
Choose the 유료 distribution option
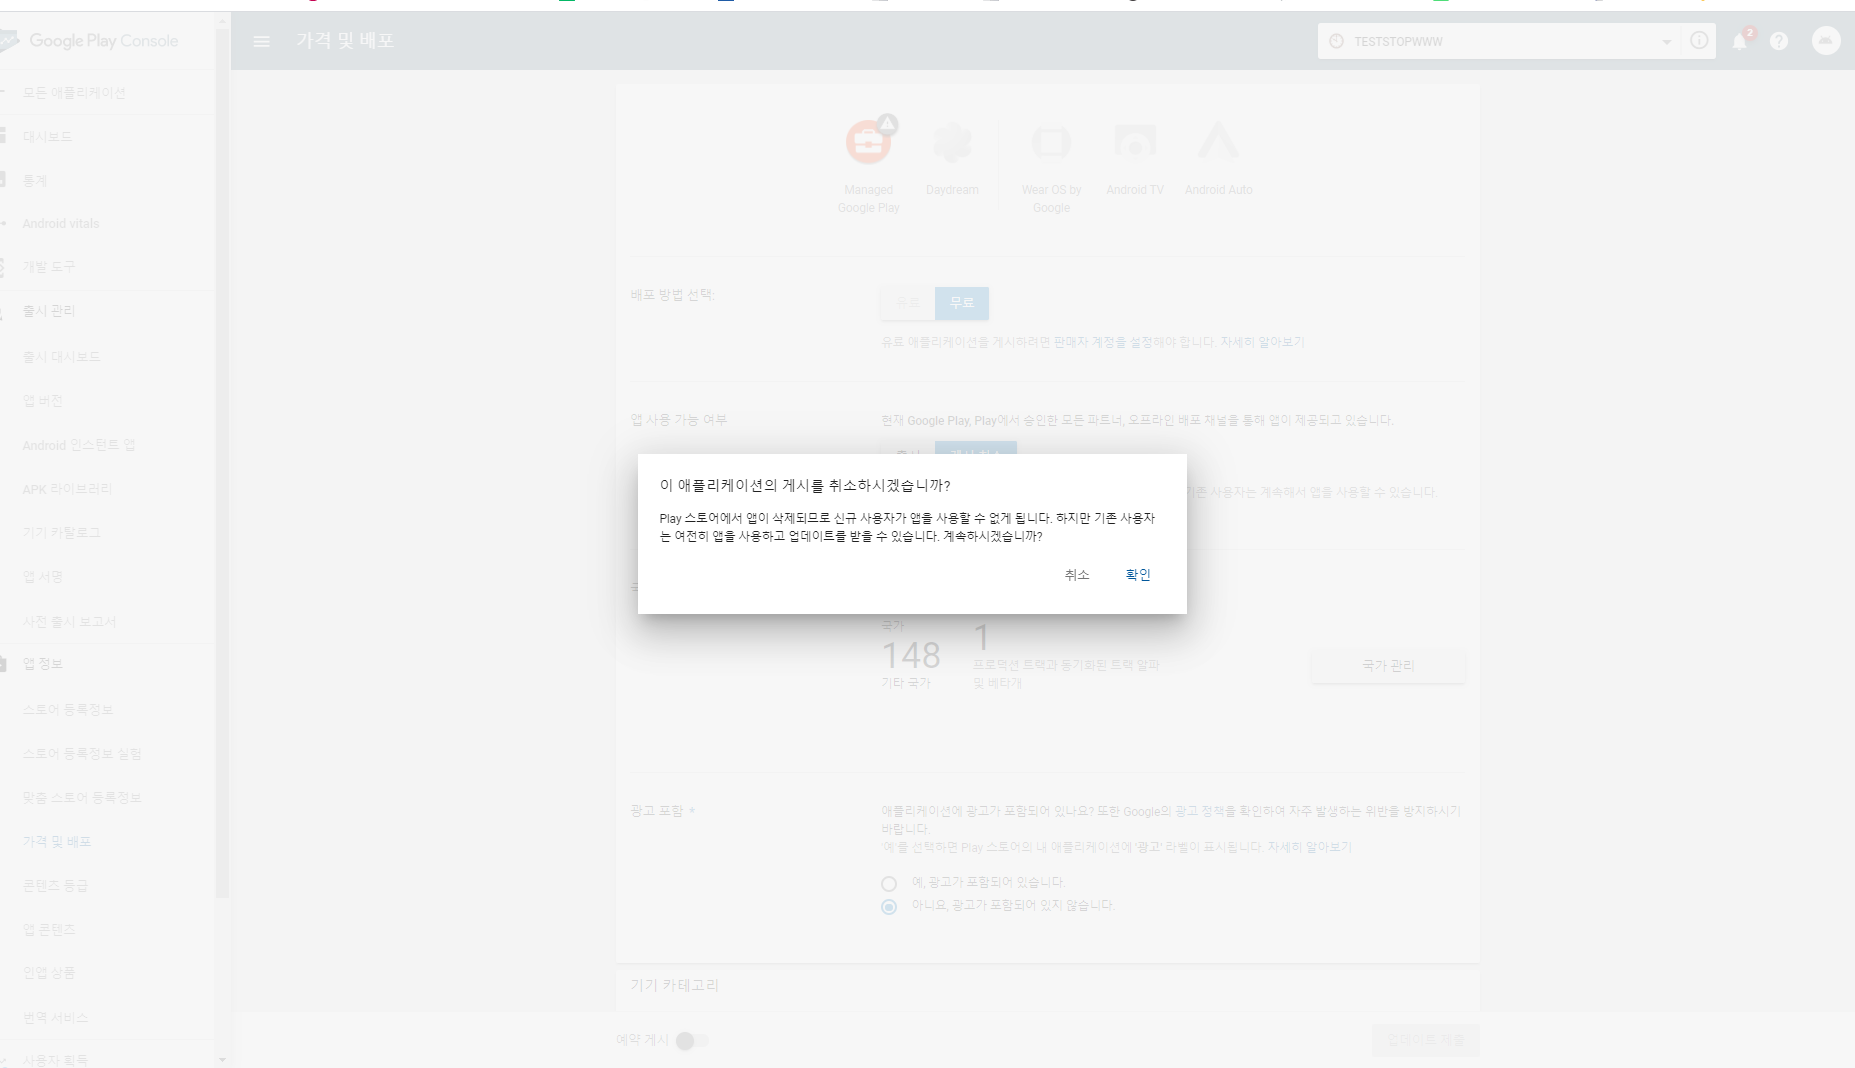[908, 303]
